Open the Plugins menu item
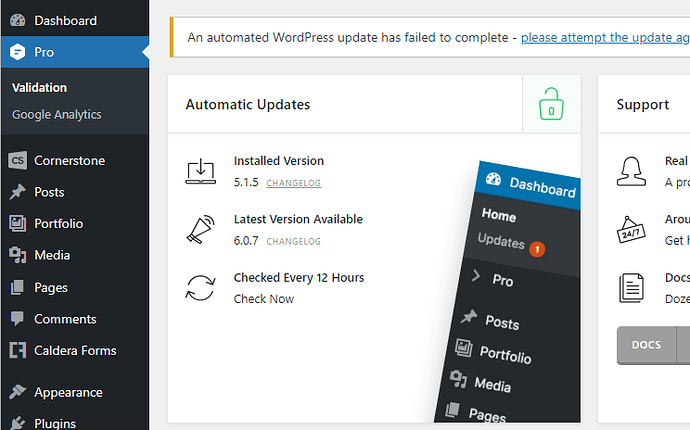Viewport: 690px width, 430px height. (55, 423)
